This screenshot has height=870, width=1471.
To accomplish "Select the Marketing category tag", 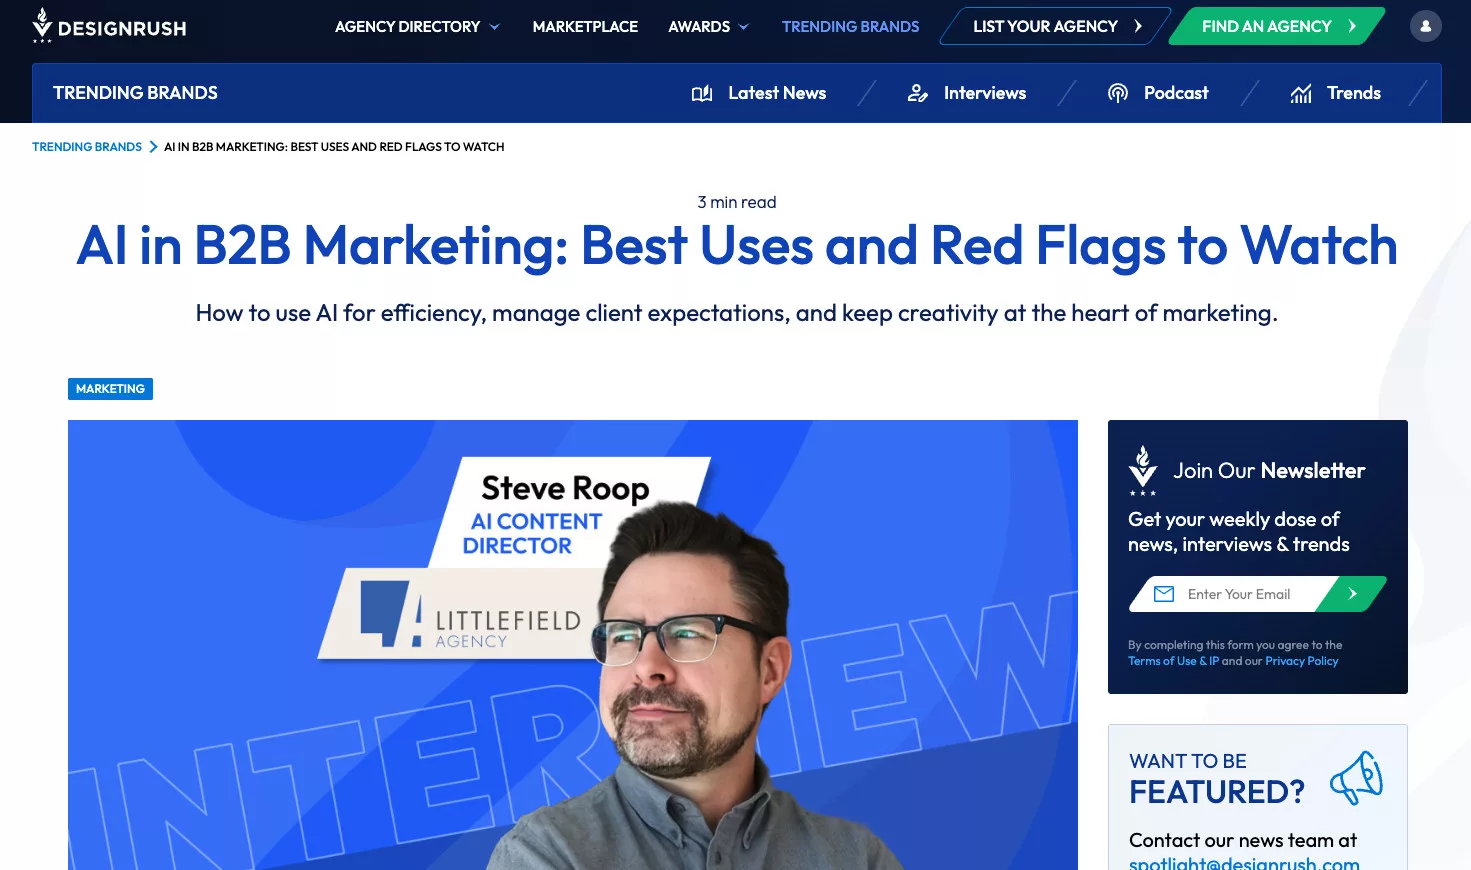I will [110, 389].
